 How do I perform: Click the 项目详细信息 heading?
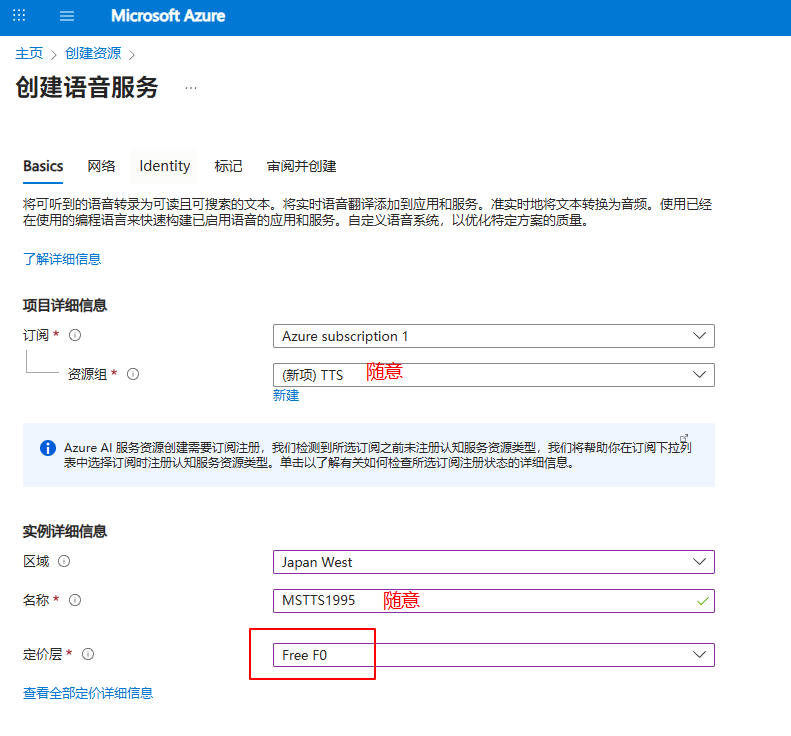point(65,305)
